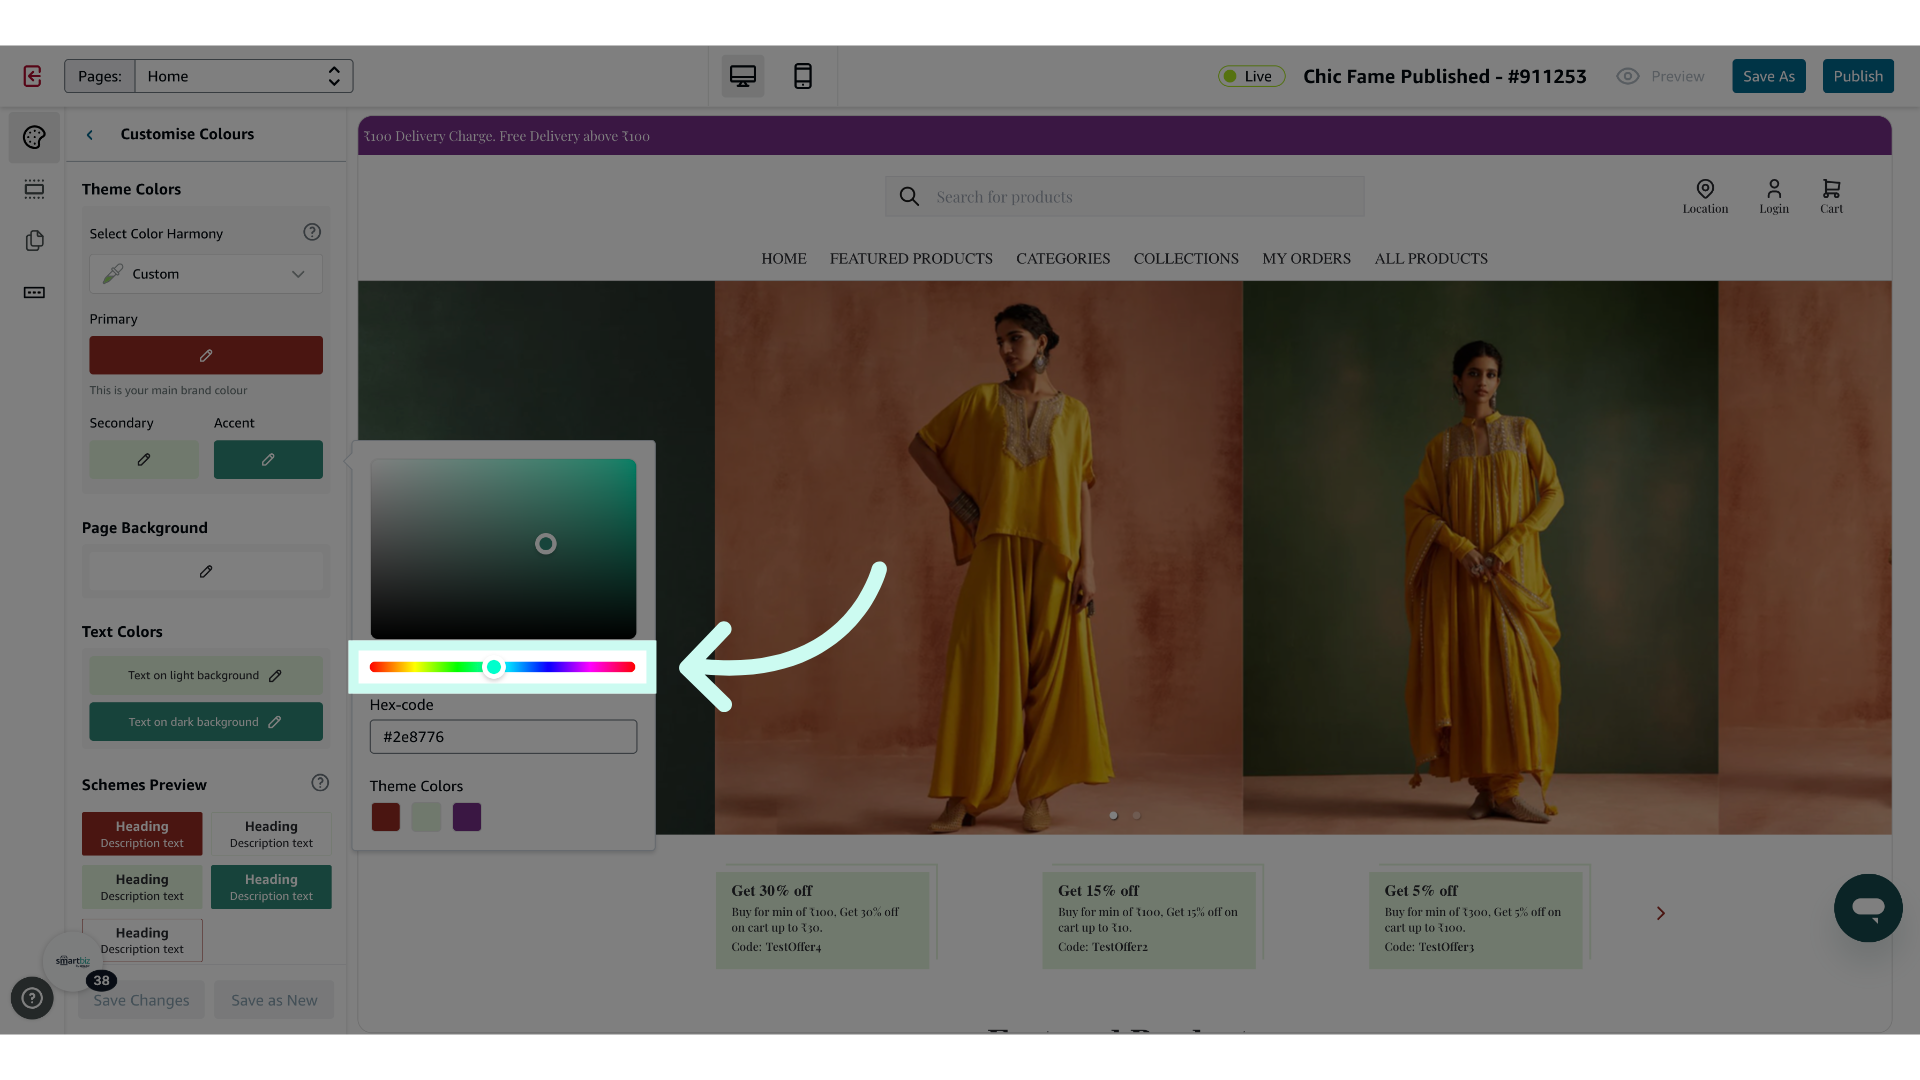The height and width of the screenshot is (1080, 1920).
Task: Click the next offers chevron arrow
Action: point(1661,914)
